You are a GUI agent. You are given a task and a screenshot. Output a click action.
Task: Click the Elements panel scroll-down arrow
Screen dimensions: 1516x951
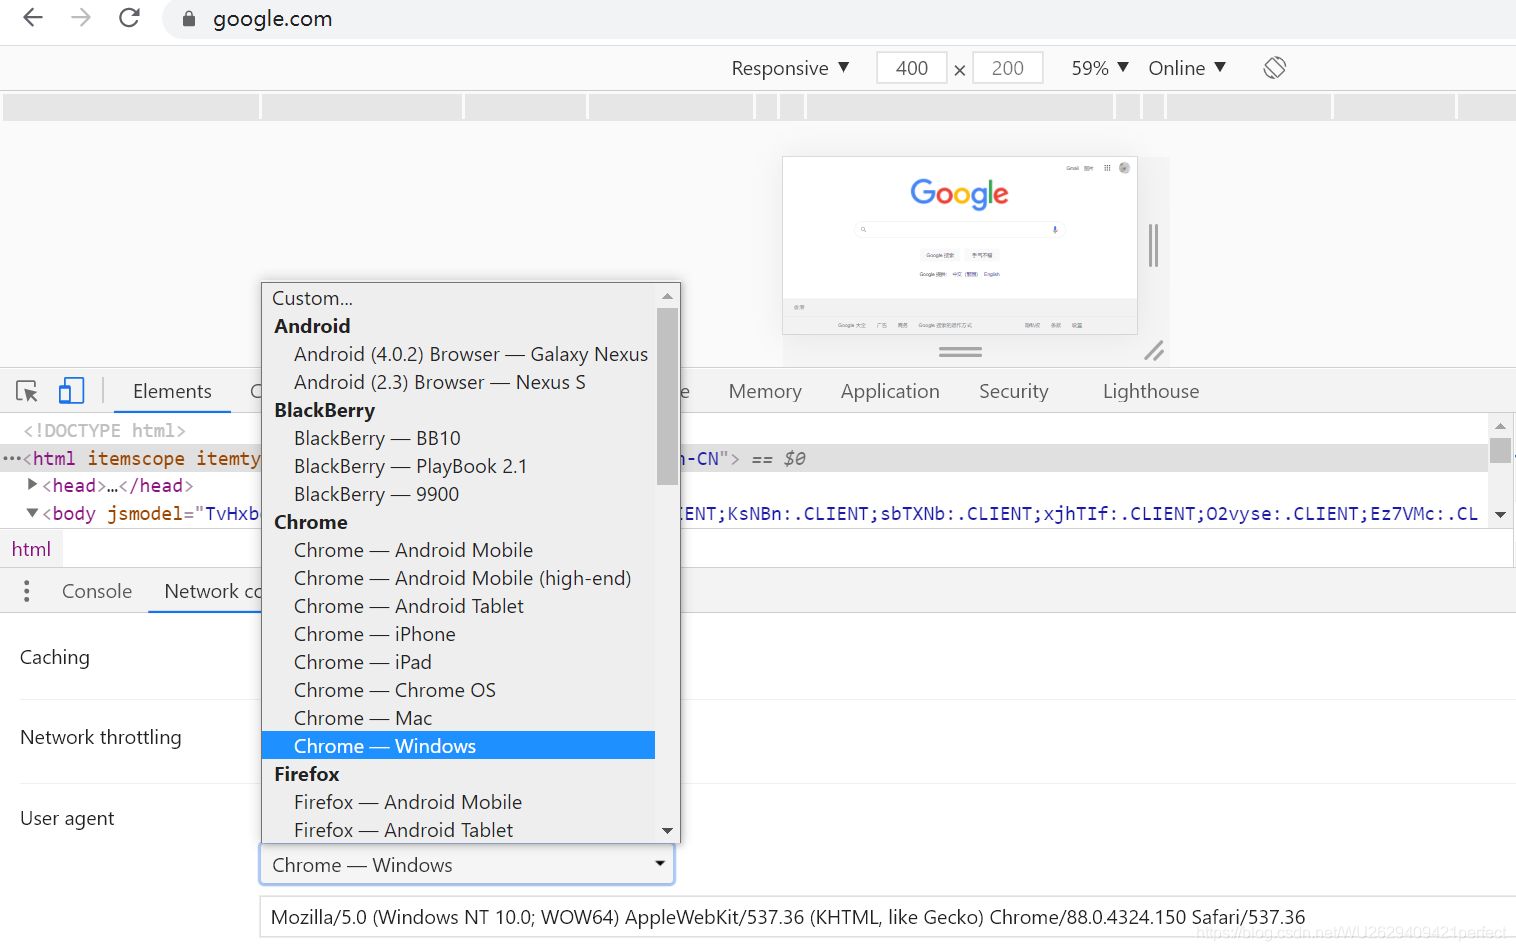tap(1500, 515)
